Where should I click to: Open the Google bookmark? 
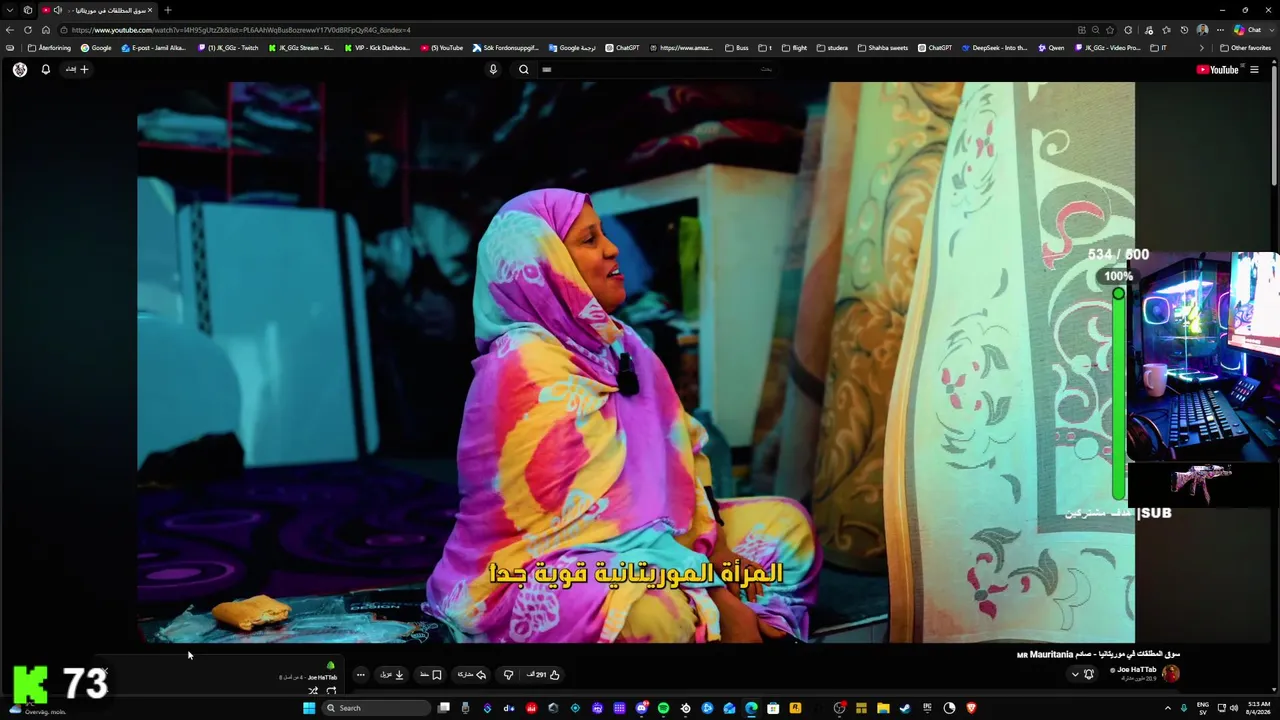(96, 48)
